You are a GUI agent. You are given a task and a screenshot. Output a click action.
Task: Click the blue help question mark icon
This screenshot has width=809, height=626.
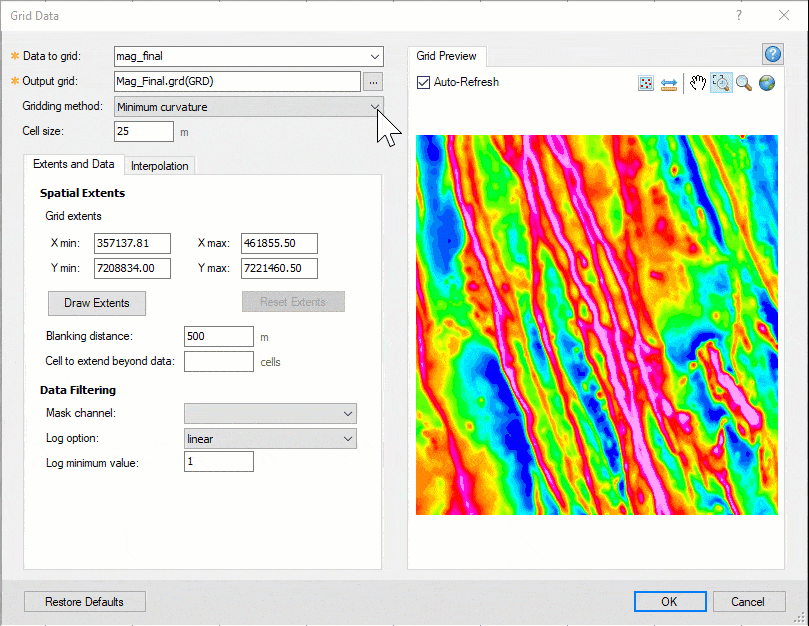(x=771, y=54)
